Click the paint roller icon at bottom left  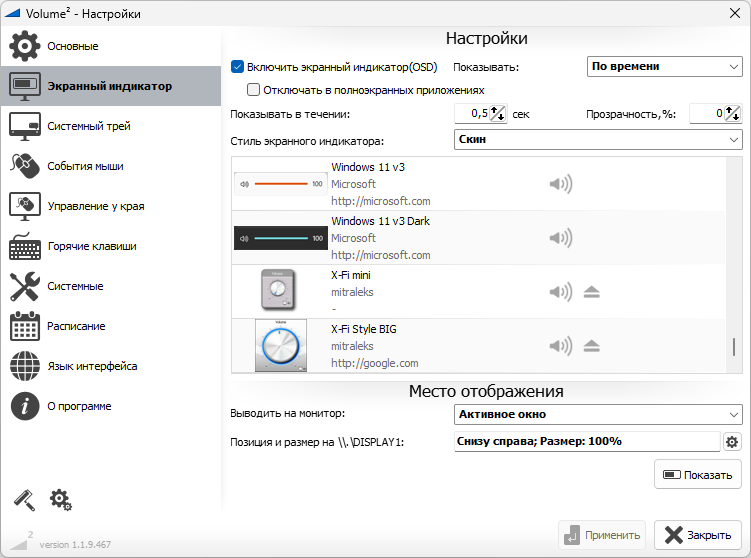click(24, 500)
